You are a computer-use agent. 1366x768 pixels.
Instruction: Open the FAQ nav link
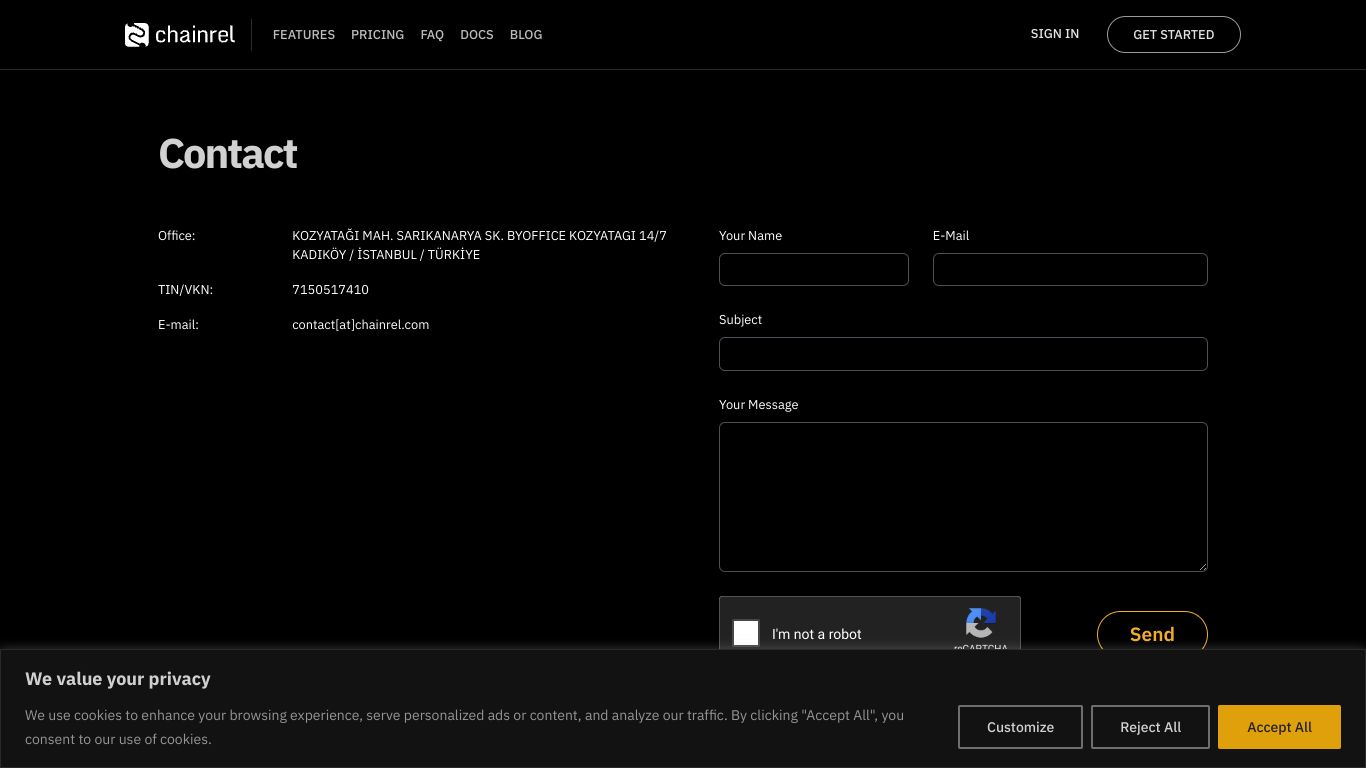pyautogui.click(x=432, y=34)
